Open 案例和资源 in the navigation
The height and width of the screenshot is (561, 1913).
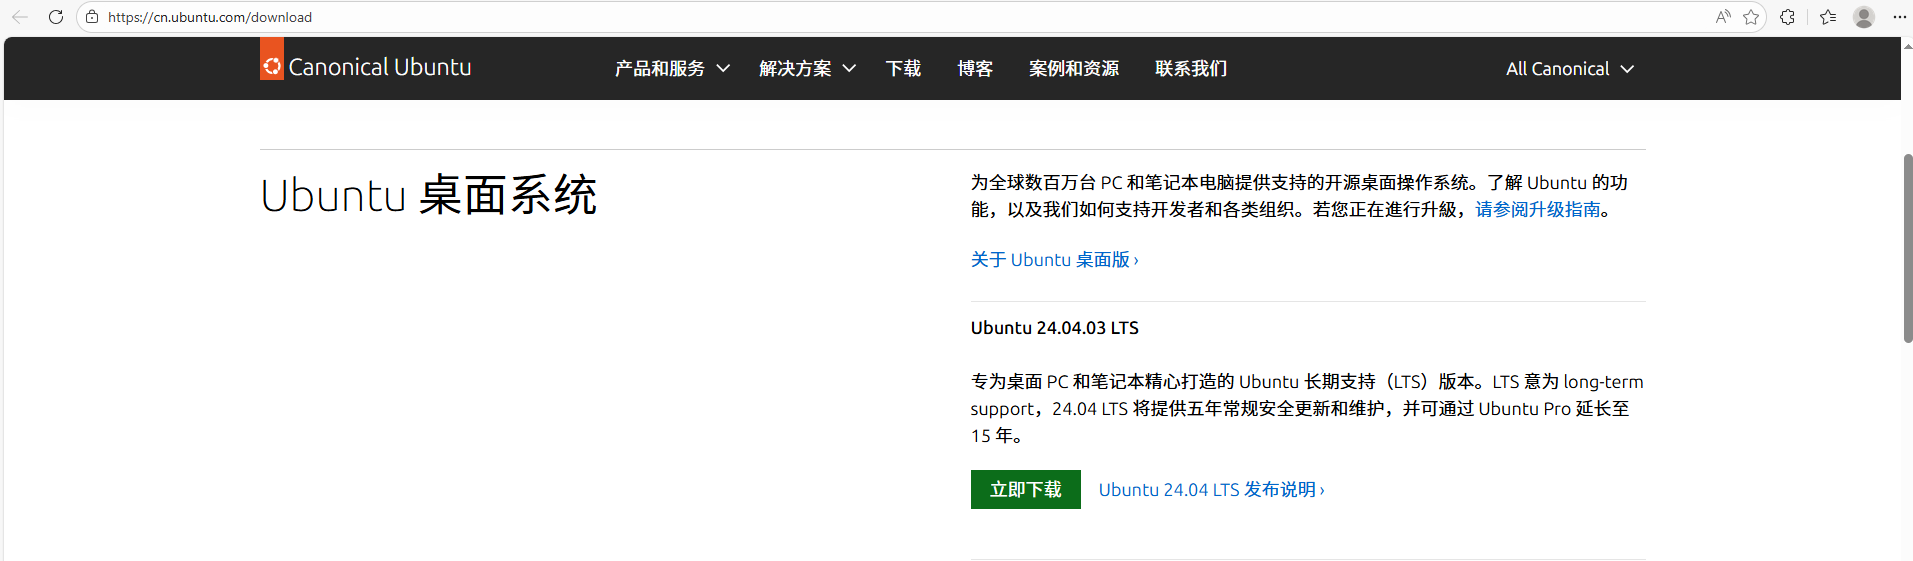pyautogui.click(x=1074, y=69)
